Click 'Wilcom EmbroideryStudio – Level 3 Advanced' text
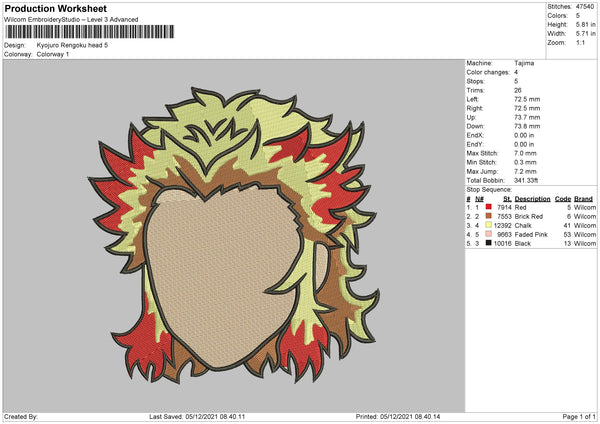 [71, 20]
